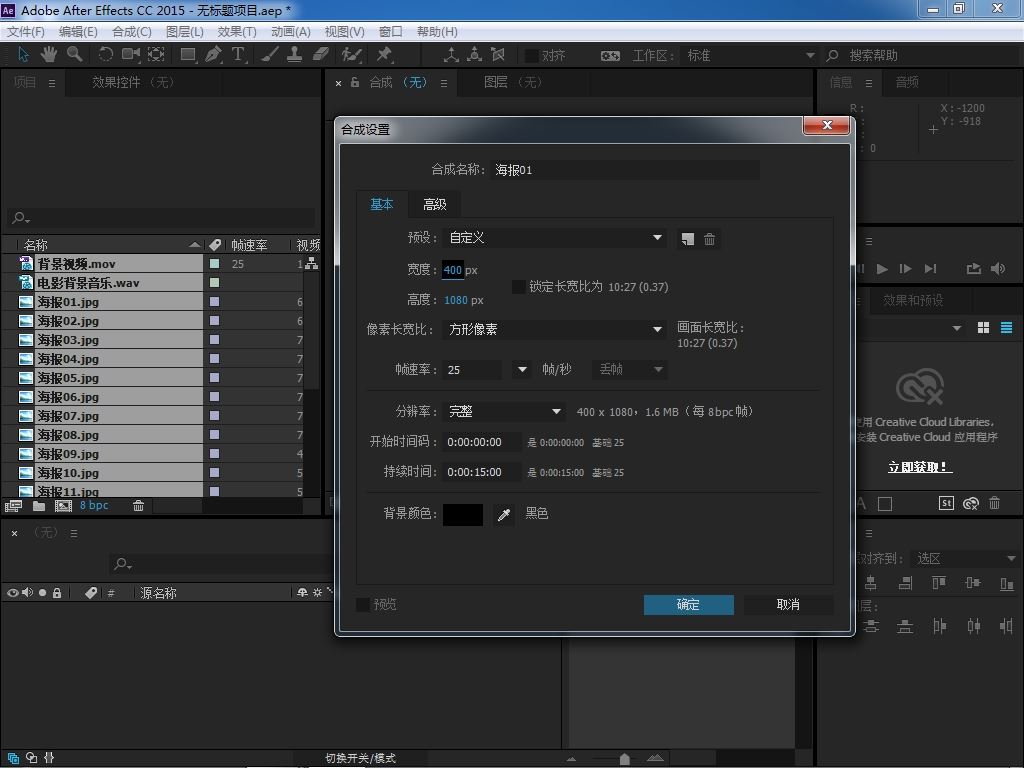Open the preset dropdown
The height and width of the screenshot is (768, 1024).
coord(554,238)
